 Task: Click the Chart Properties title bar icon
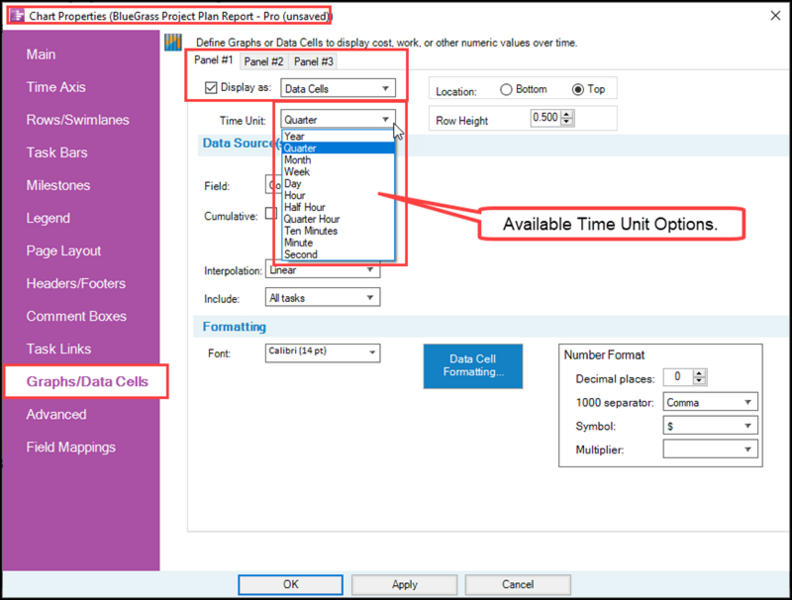click(x=17, y=16)
